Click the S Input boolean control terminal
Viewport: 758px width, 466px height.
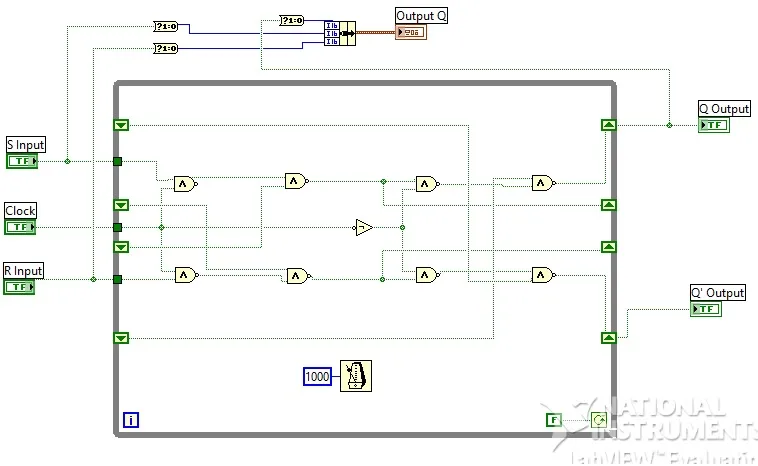point(22,161)
